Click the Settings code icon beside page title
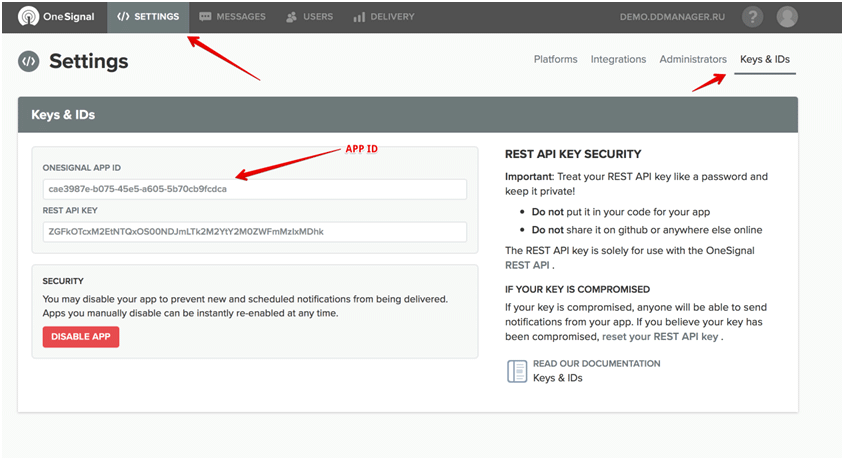 (x=29, y=61)
